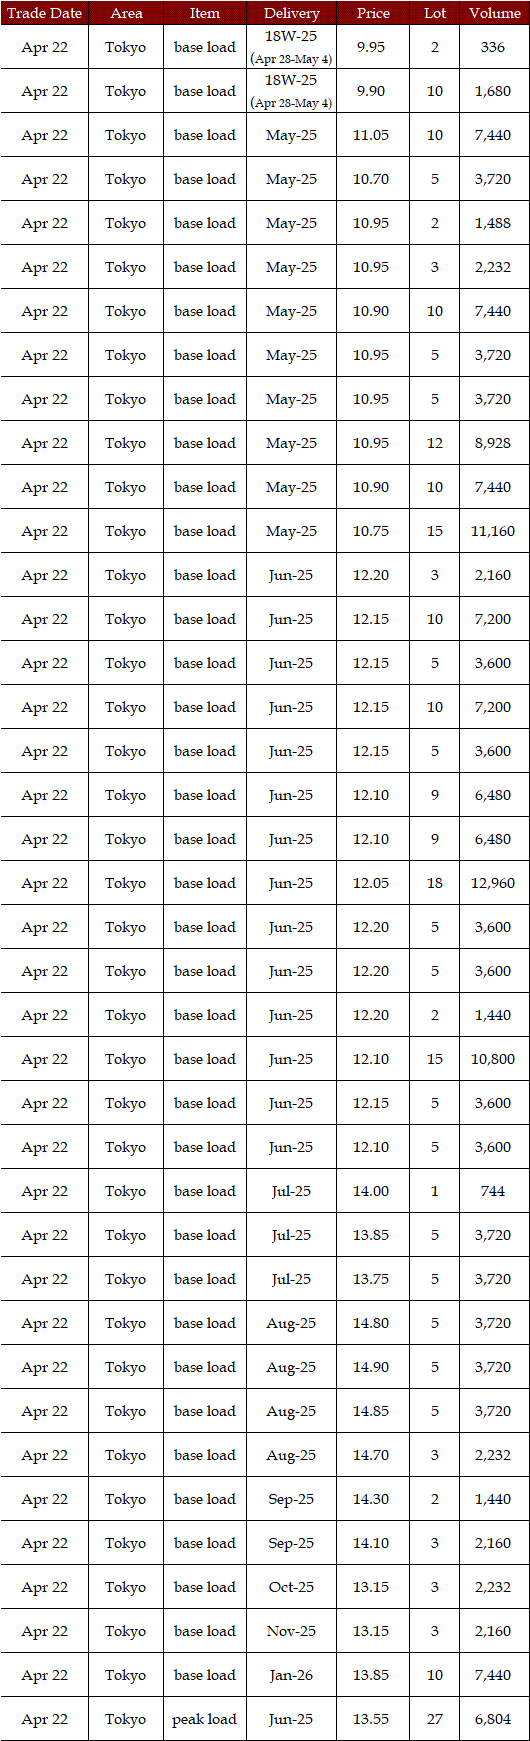This screenshot has width=530, height=1741.
Task: Click the Trade Date column header
Action: click(44, 13)
